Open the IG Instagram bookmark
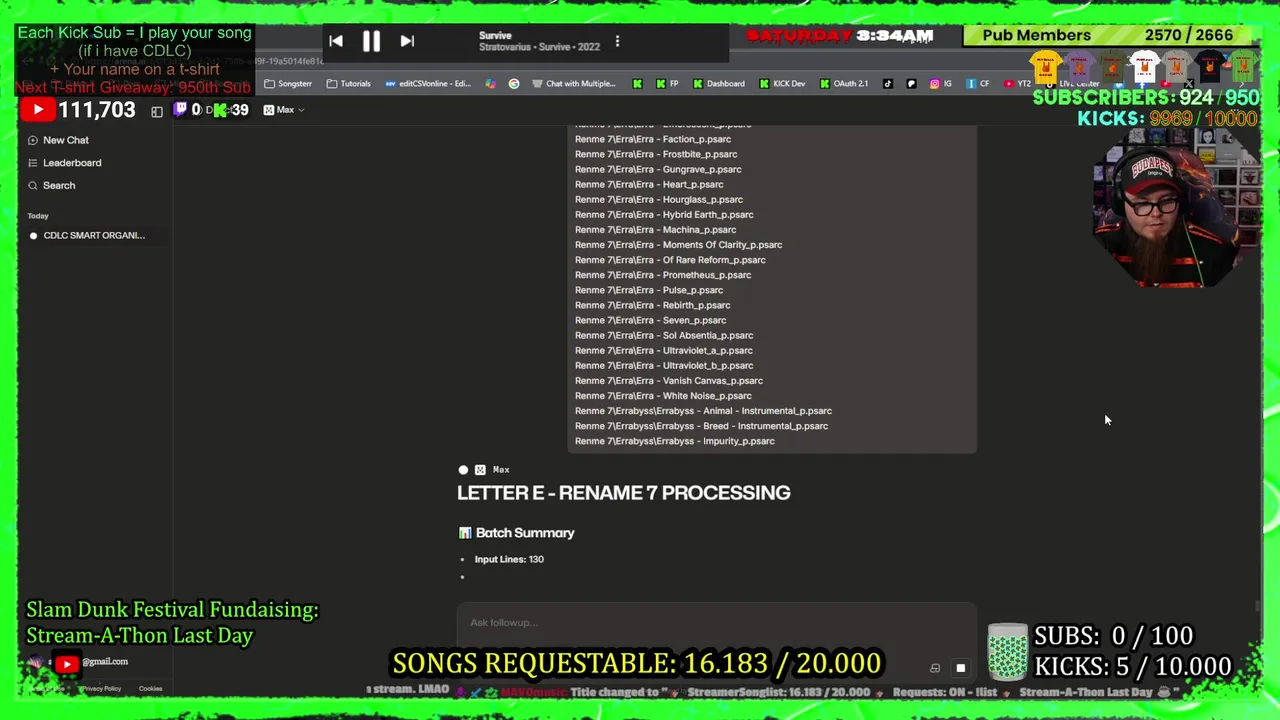This screenshot has height=720, width=1280. (x=940, y=84)
